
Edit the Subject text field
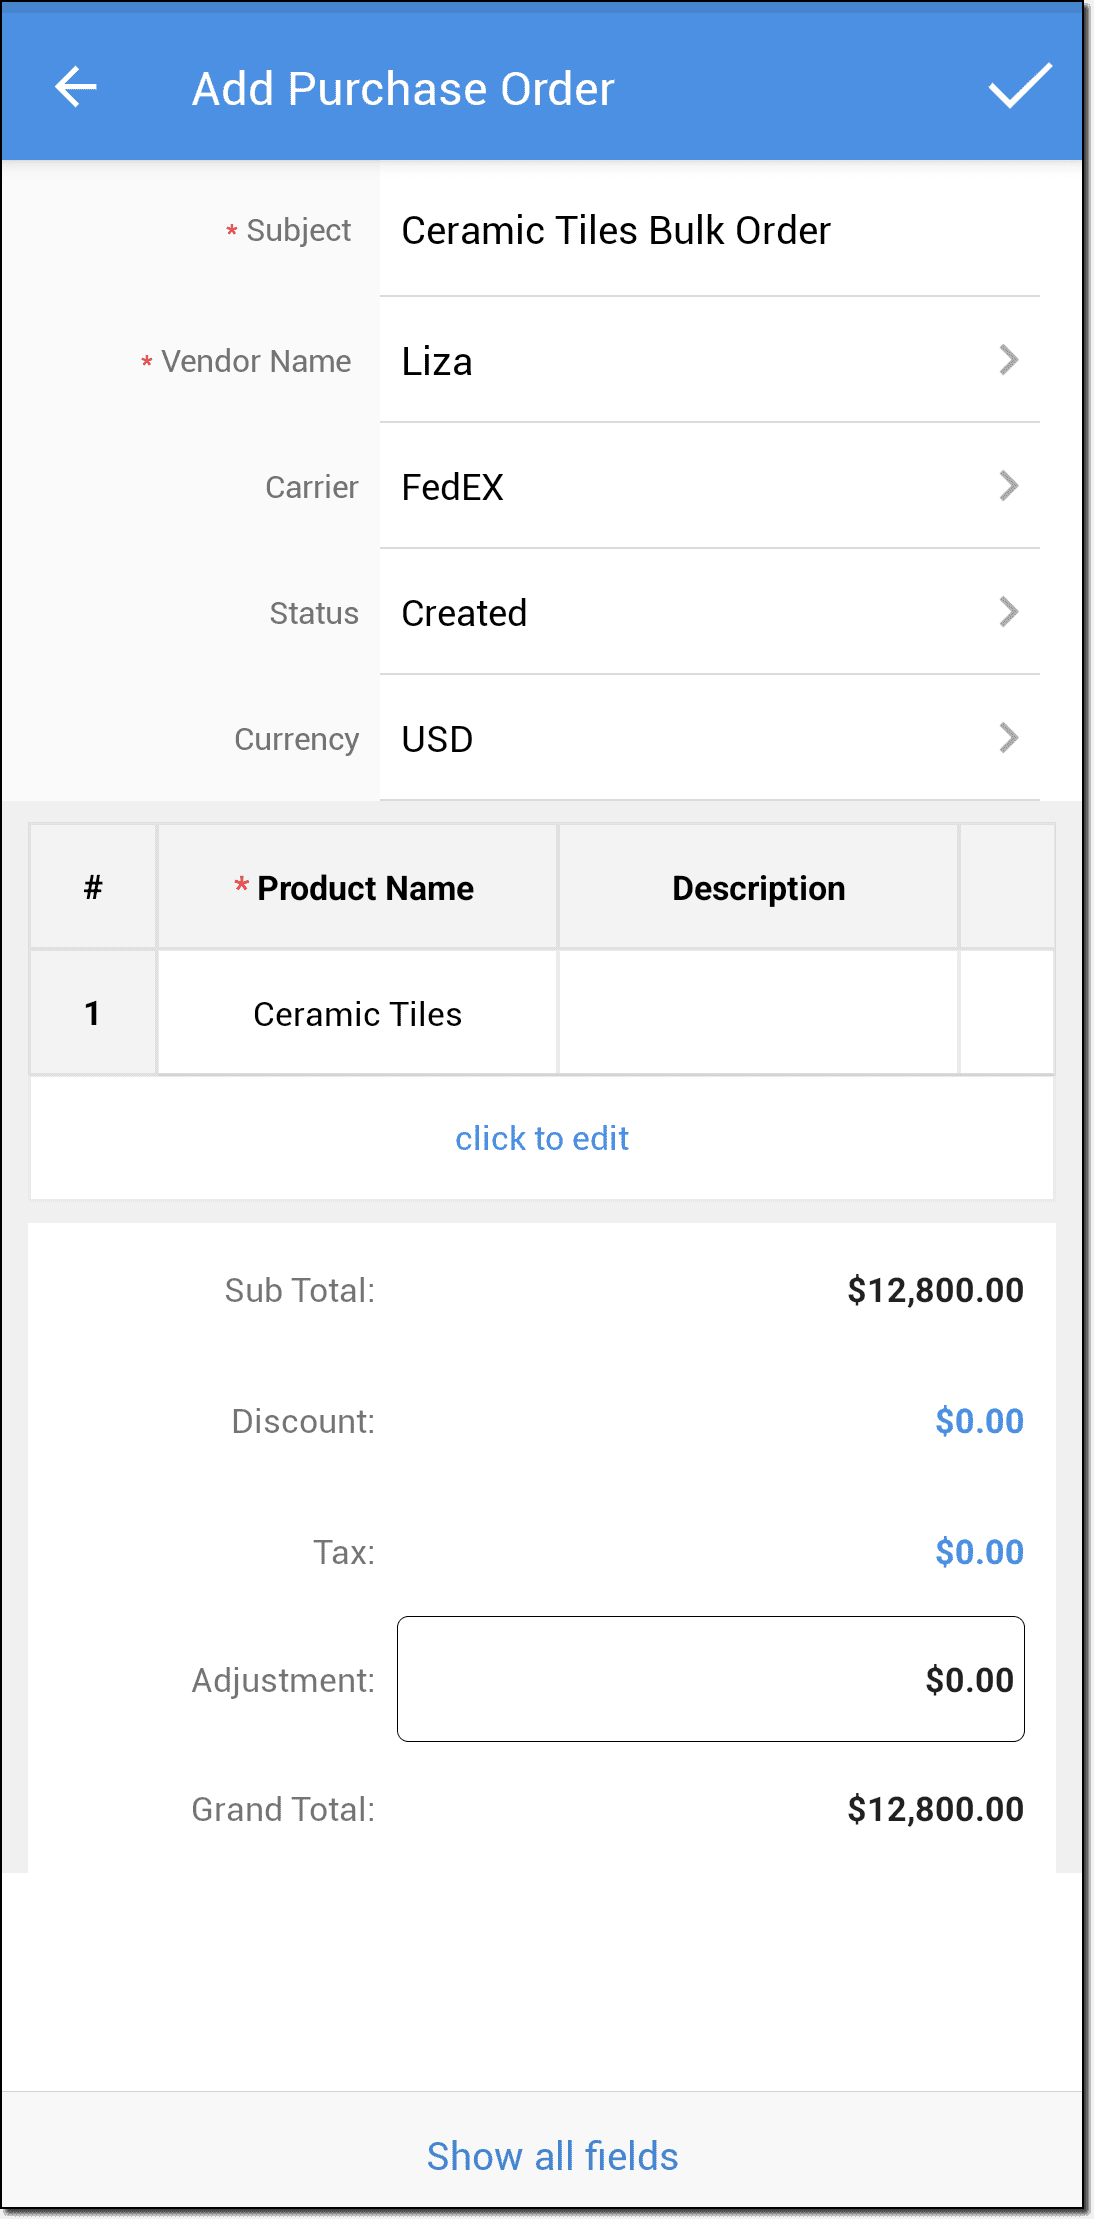709,231
